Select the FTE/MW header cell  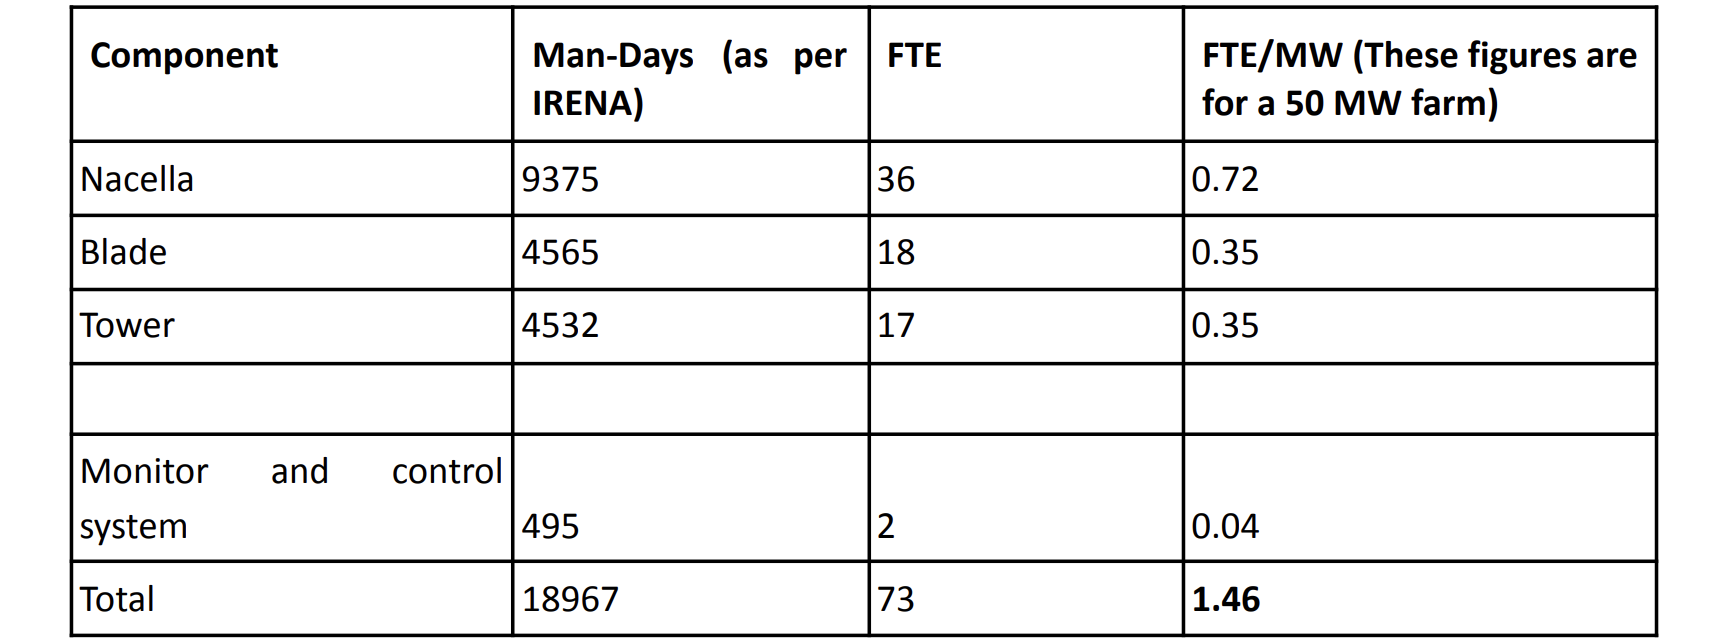1419,75
